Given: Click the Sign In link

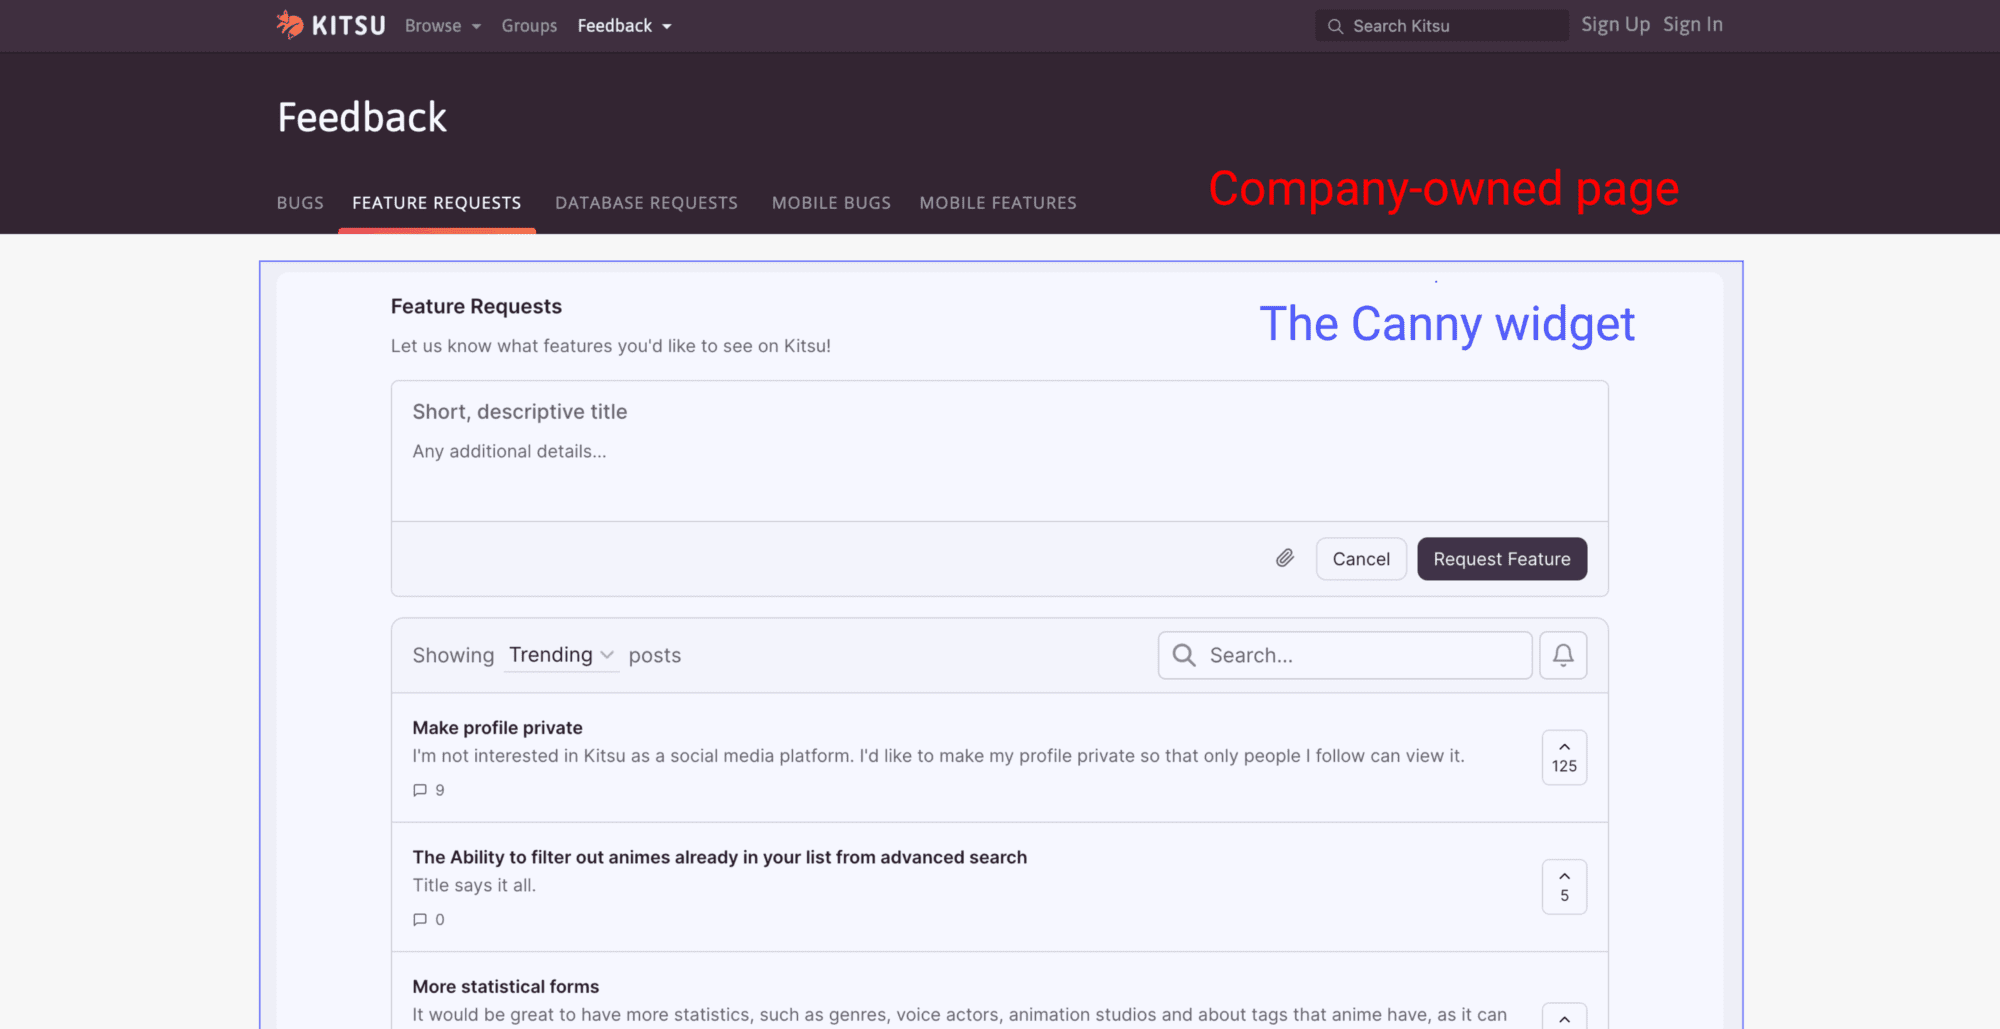Looking at the screenshot, I should point(1693,25).
